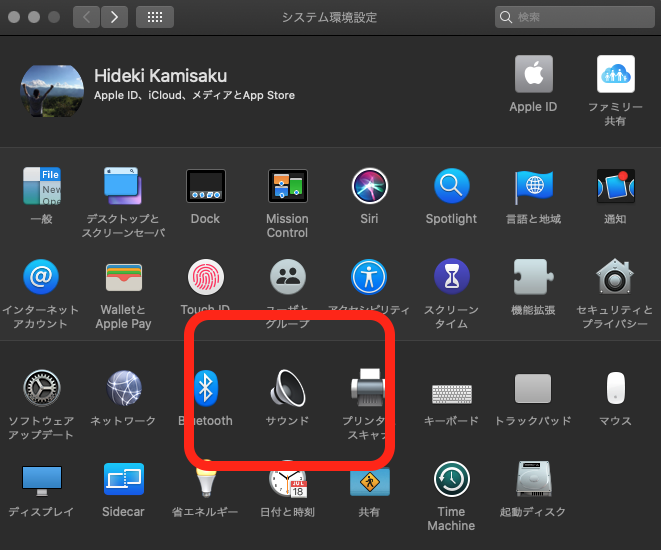Viewport: 661px width, 550px height.
Task: Open Mission Control preferences
Action: (x=288, y=186)
